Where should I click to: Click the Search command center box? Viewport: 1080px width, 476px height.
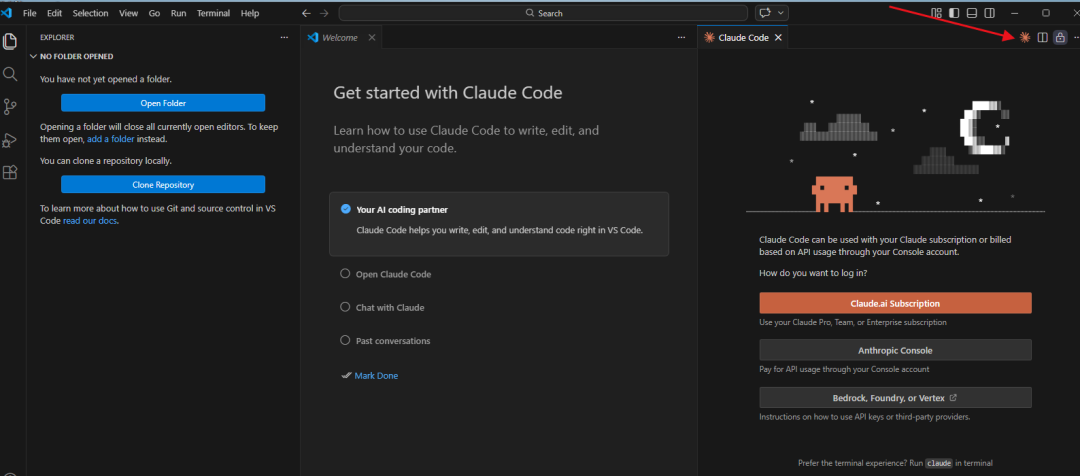[543, 13]
